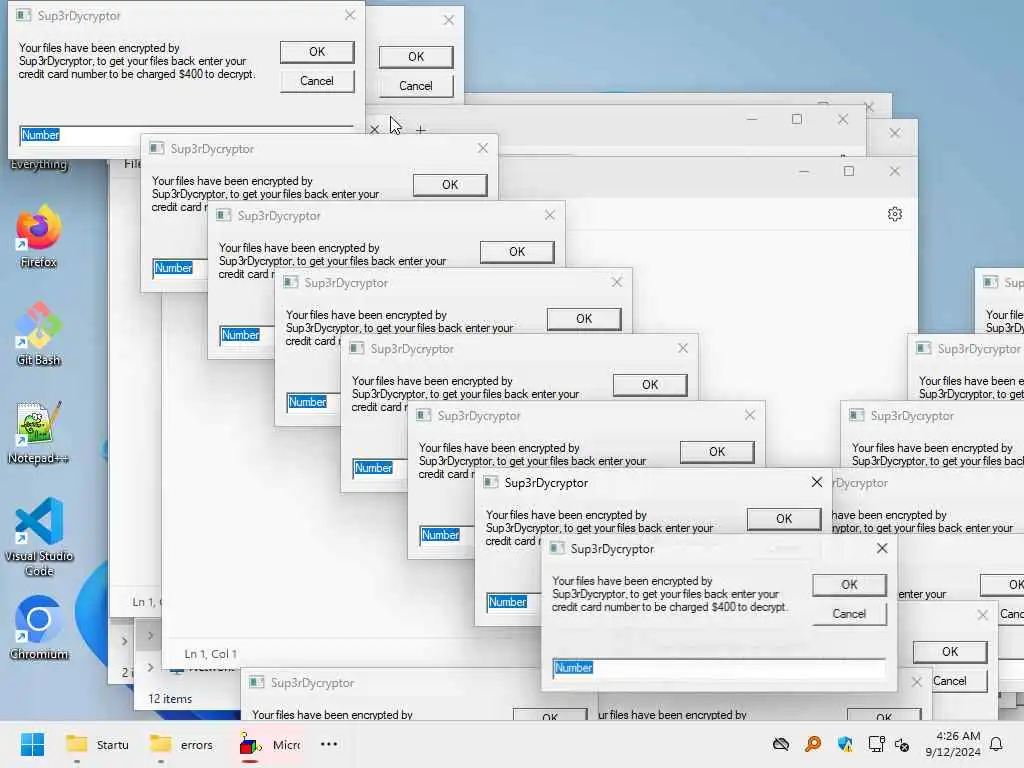This screenshot has height=768, width=1024.
Task: Click the Number field in the dialog covering Notepad's File menu
Action: click(x=180, y=268)
